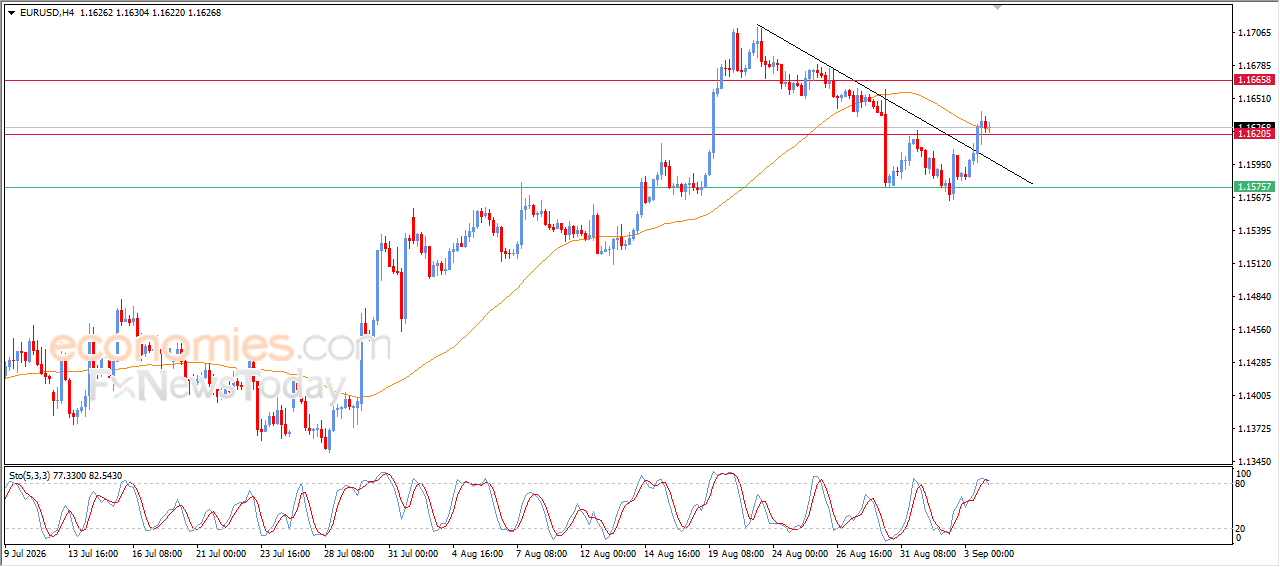The width and height of the screenshot is (1280, 567).
Task: Click the 1.16205 red price level label
Action: (x=1253, y=134)
